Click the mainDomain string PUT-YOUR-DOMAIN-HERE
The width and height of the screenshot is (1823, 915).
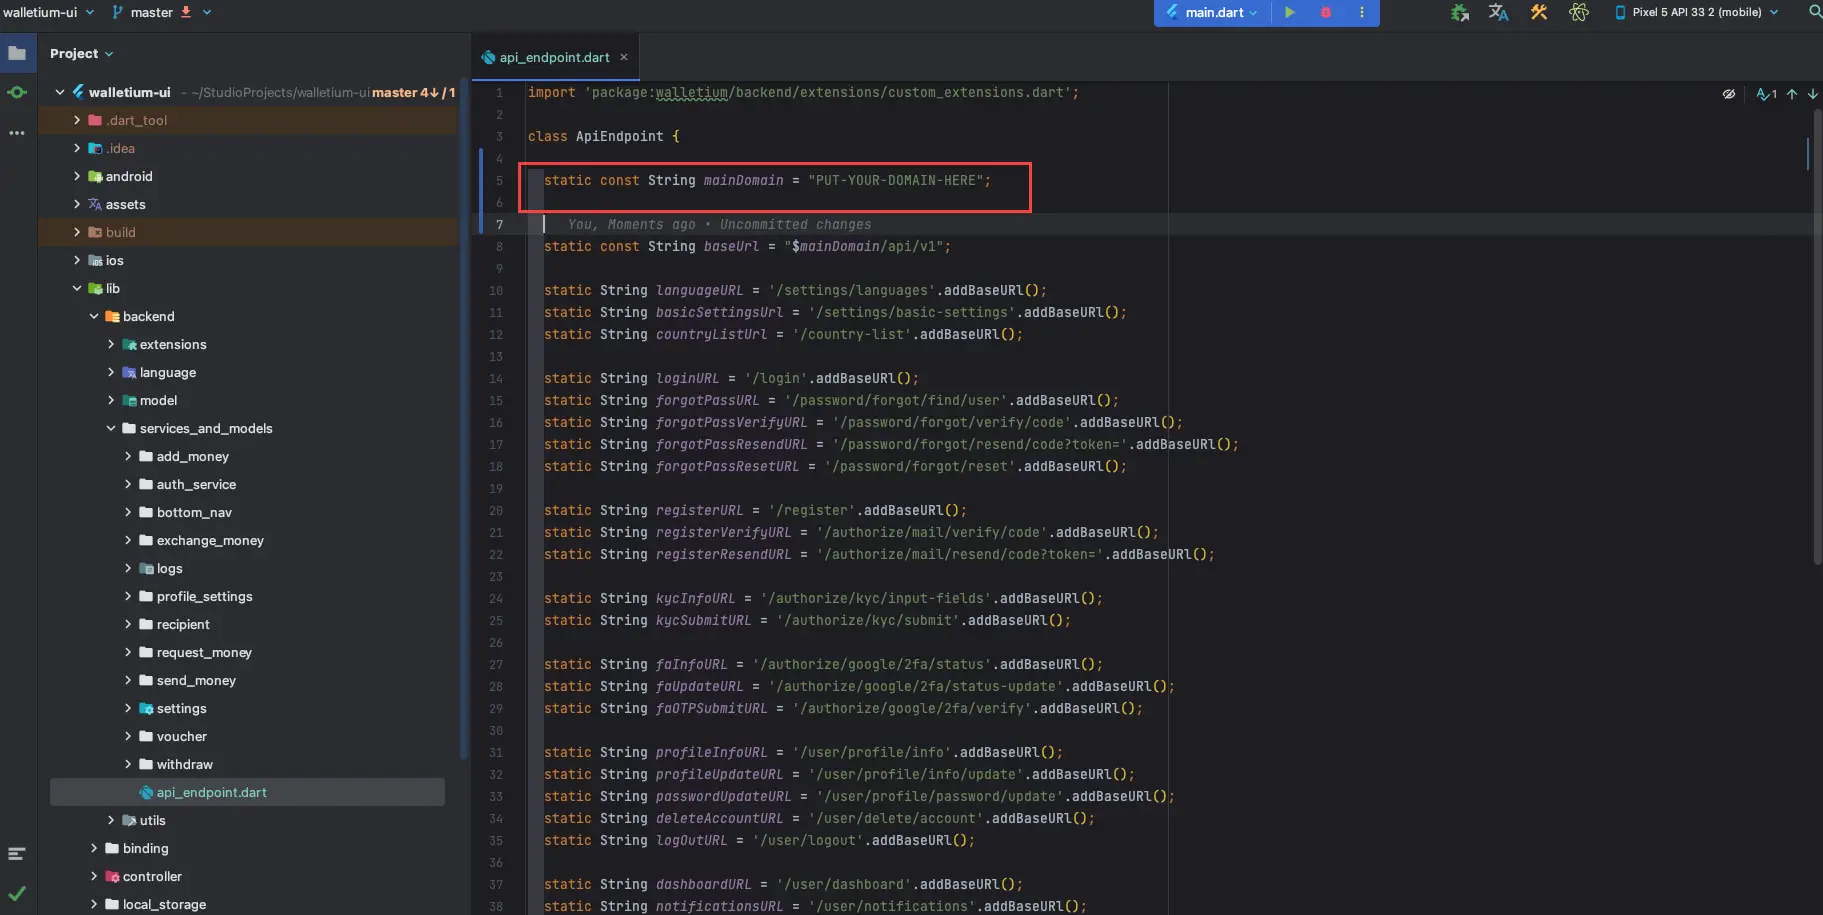click(896, 180)
